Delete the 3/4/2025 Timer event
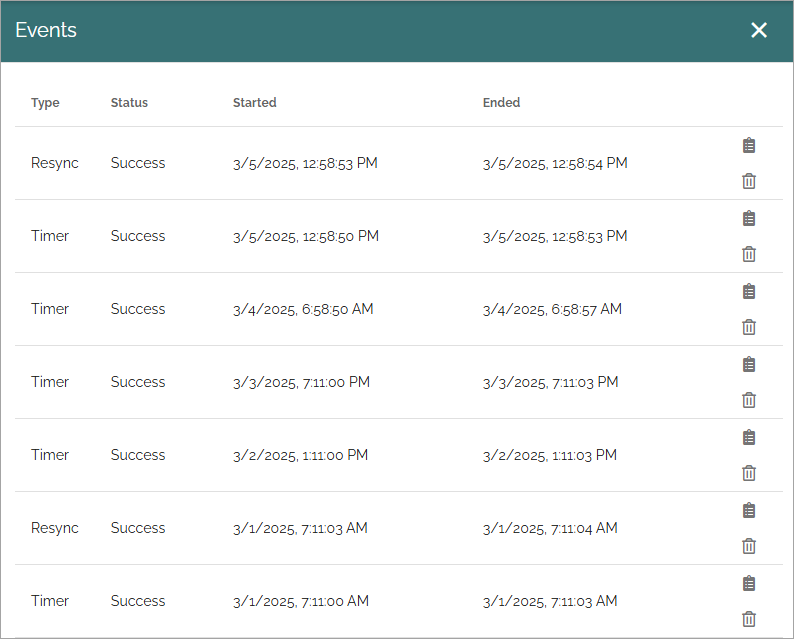Image resolution: width=794 pixels, height=639 pixels. 749,327
